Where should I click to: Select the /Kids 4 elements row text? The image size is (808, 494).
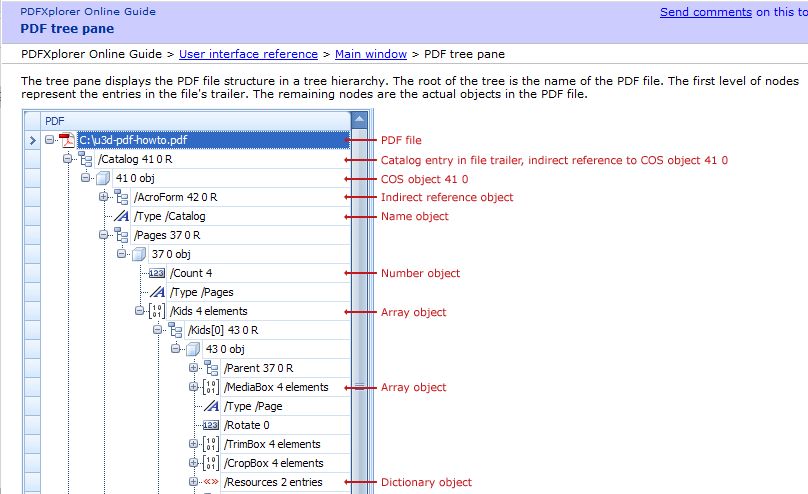pyautogui.click(x=209, y=311)
